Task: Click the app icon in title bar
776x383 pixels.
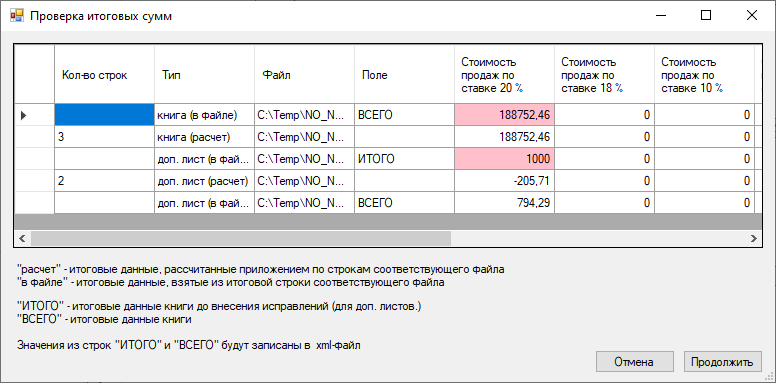Action: click(x=17, y=16)
